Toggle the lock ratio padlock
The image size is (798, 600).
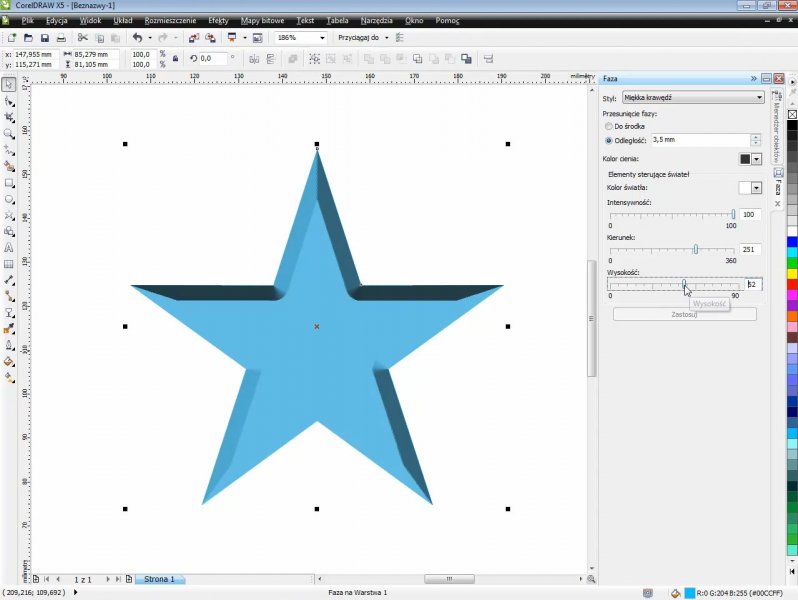coord(175,59)
